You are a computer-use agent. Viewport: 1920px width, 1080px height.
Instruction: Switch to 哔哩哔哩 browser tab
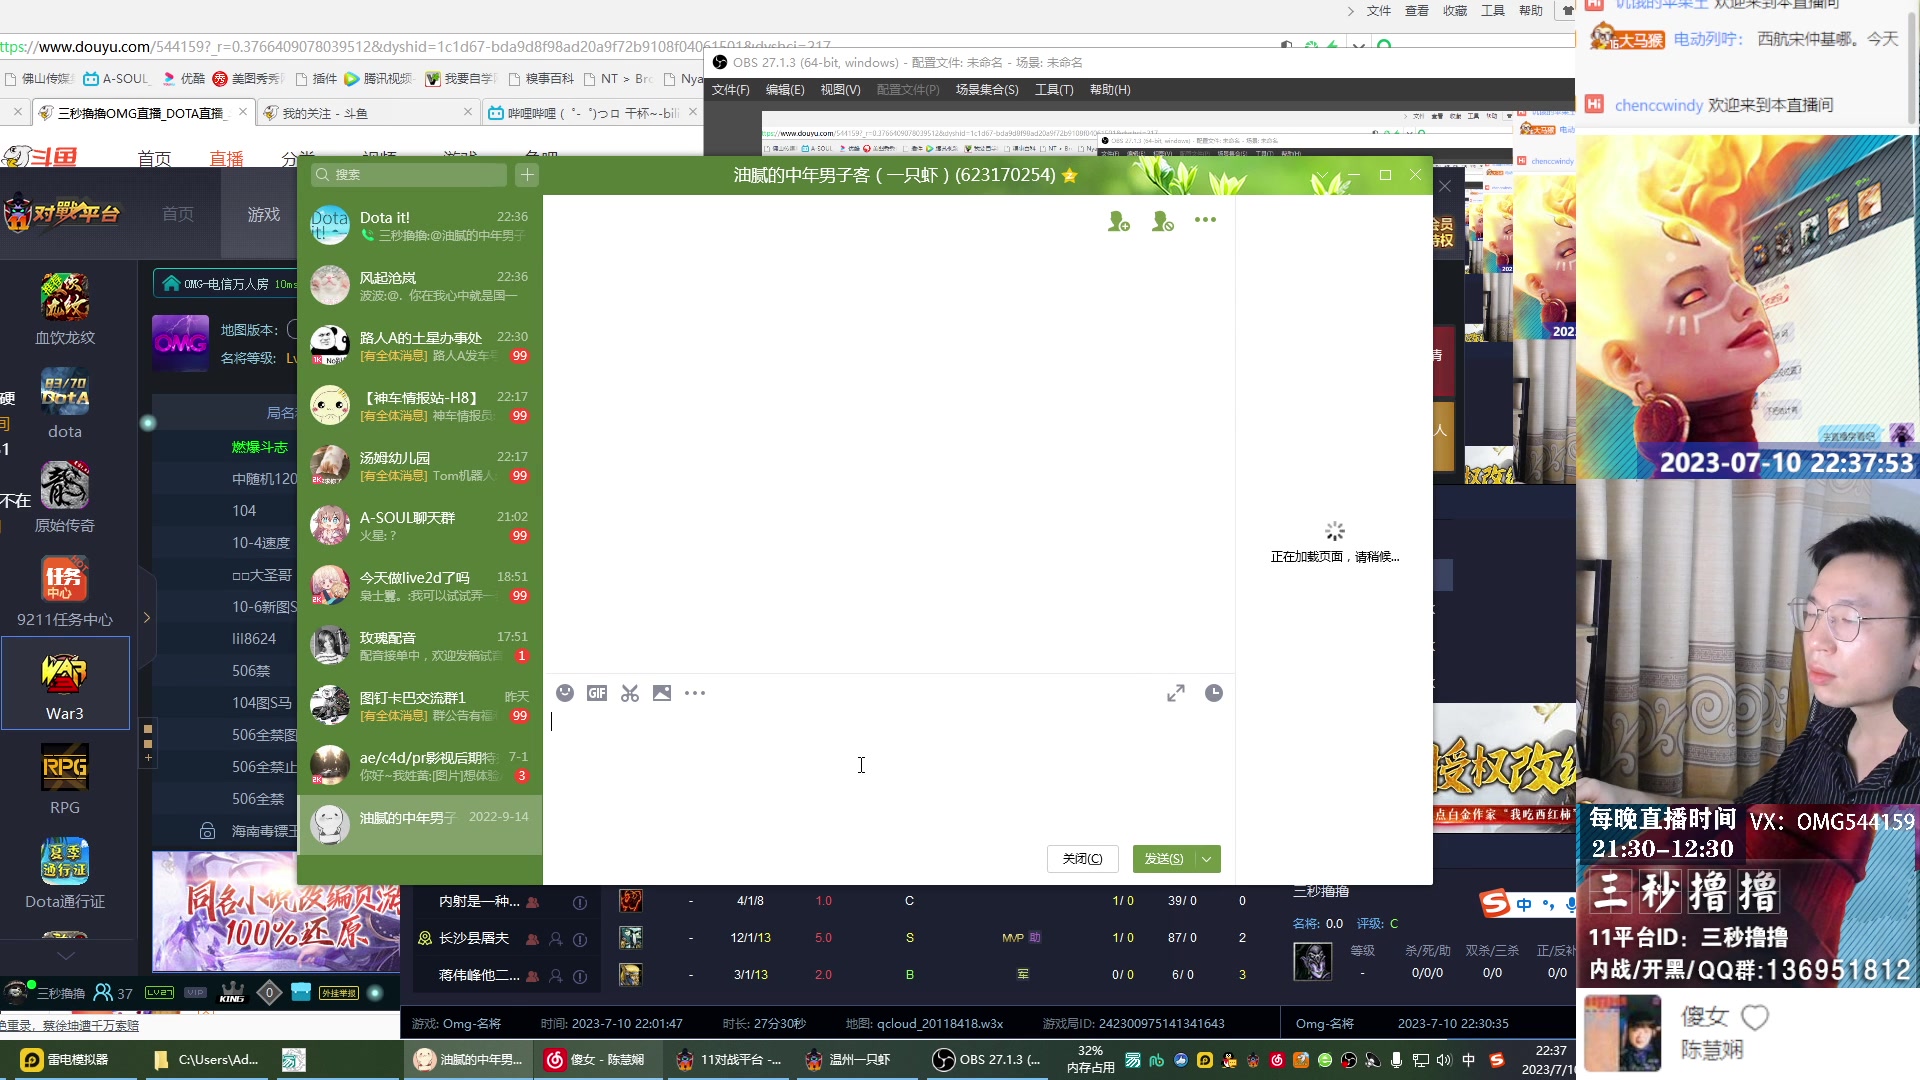tap(590, 113)
